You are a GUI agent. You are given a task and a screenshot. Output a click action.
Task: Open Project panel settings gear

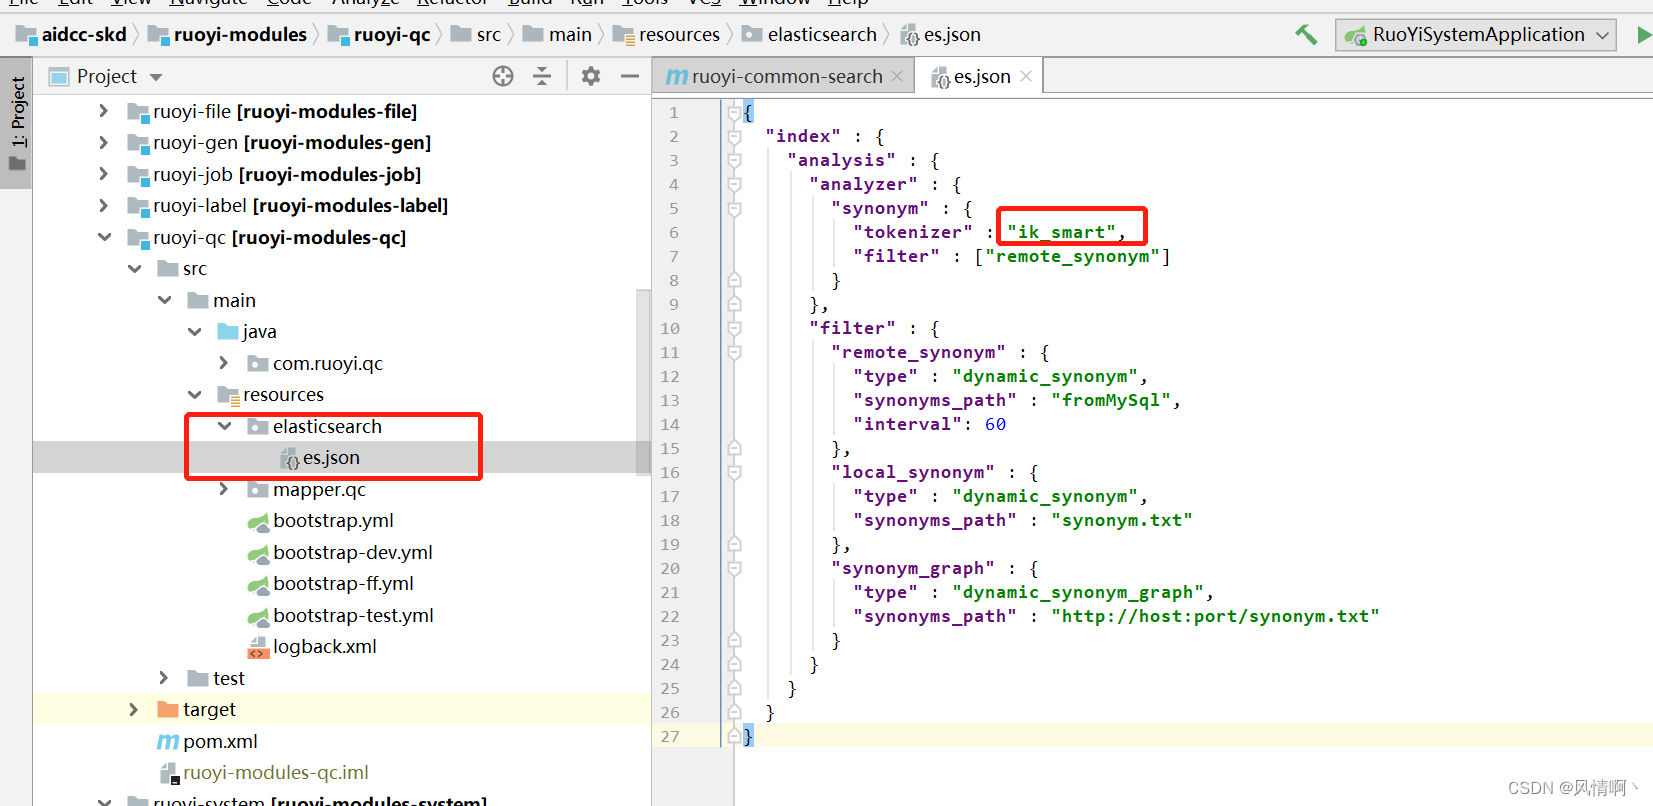(591, 76)
